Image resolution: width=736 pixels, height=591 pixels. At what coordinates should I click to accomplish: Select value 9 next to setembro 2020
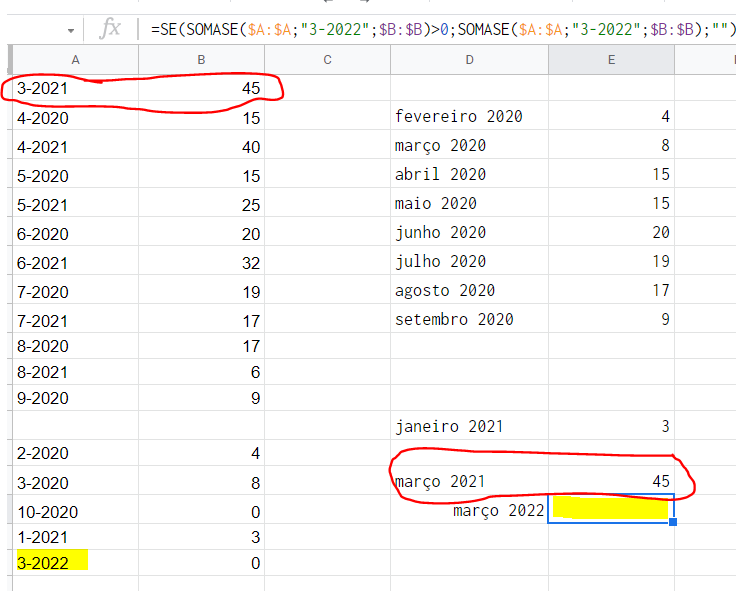point(611,319)
